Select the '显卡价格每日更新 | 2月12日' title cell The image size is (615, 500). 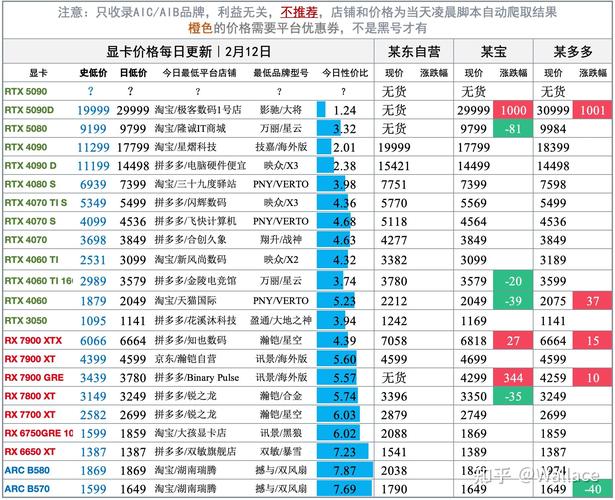click(x=189, y=51)
